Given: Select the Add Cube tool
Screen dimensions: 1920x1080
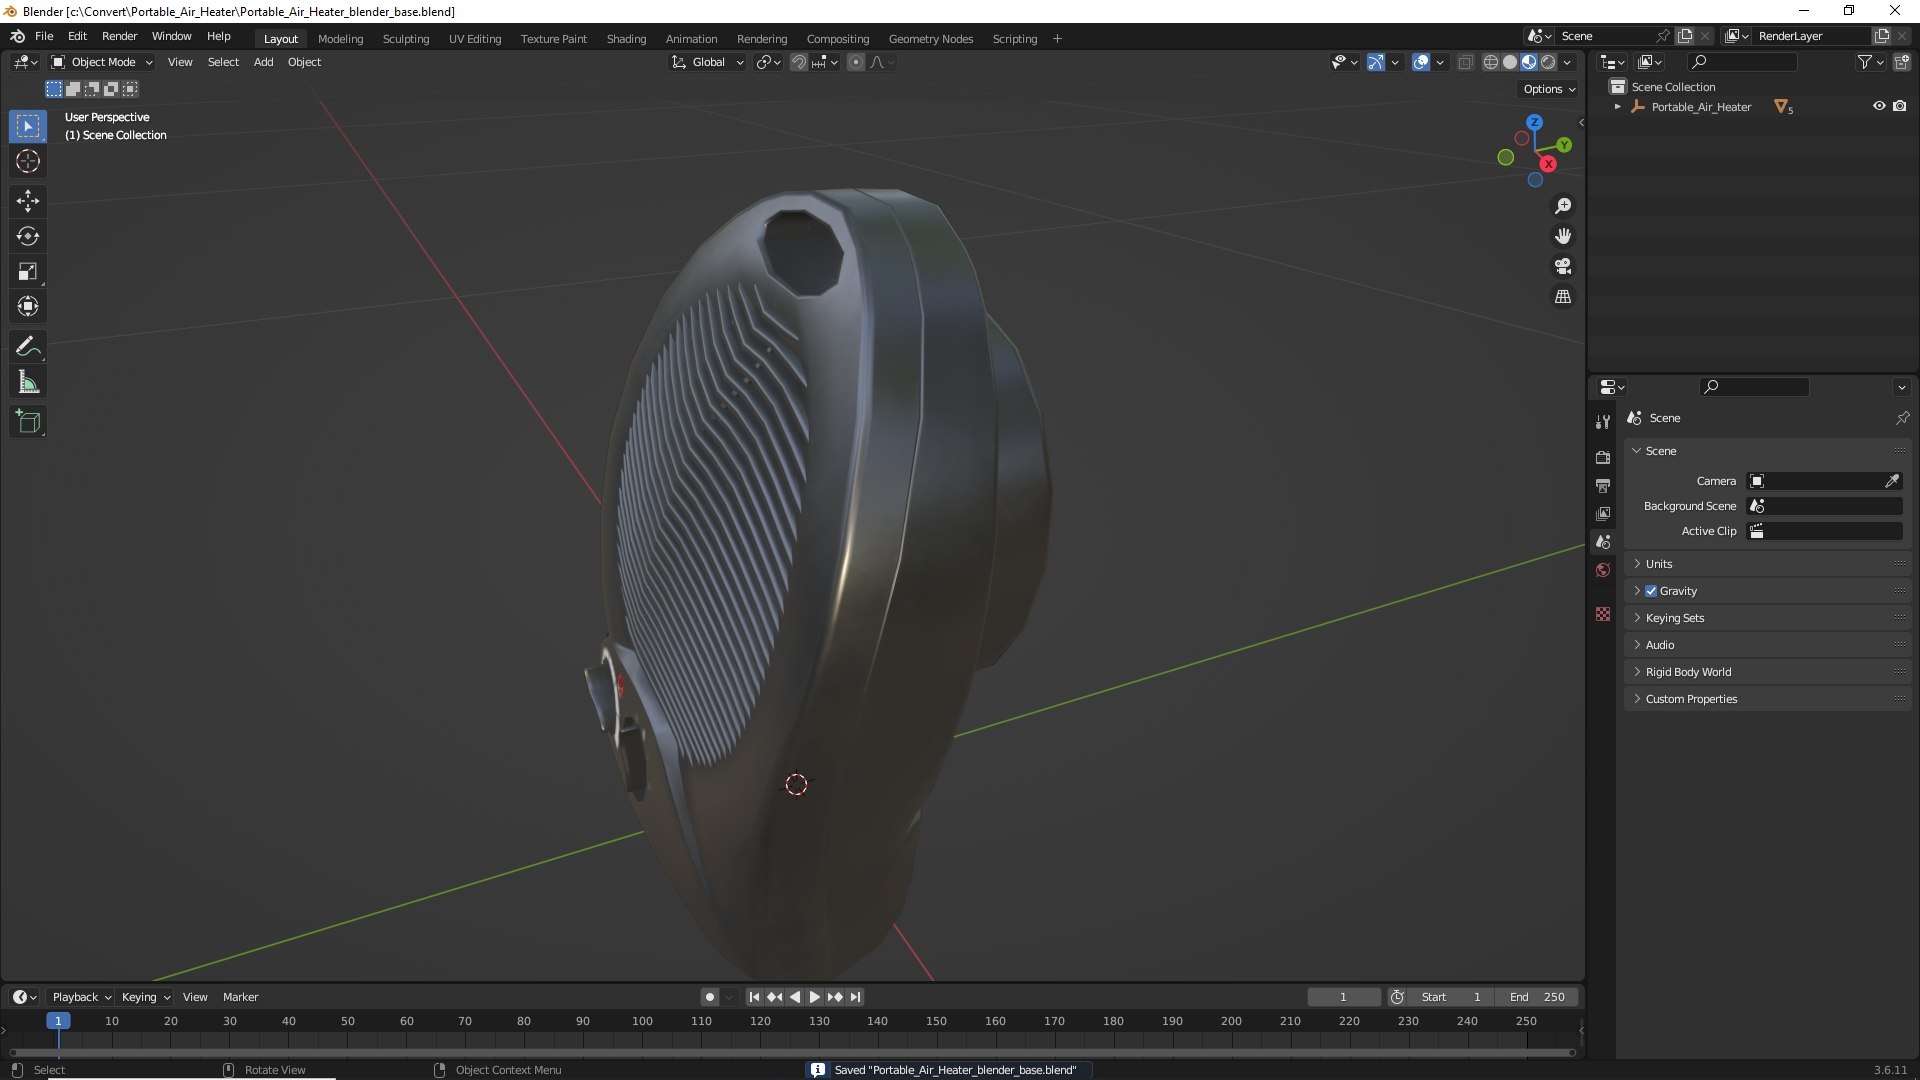Looking at the screenshot, I should coord(28,422).
